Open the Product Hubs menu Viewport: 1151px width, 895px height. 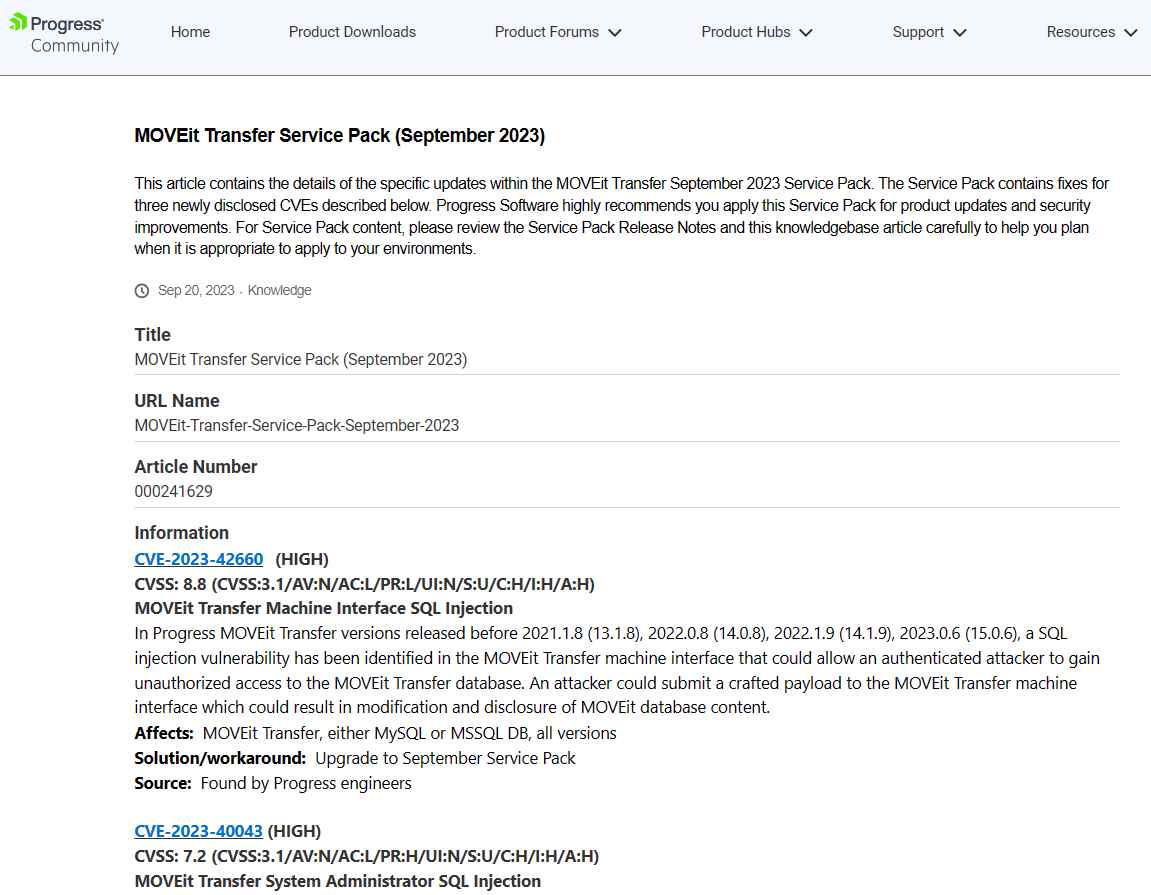coord(757,32)
